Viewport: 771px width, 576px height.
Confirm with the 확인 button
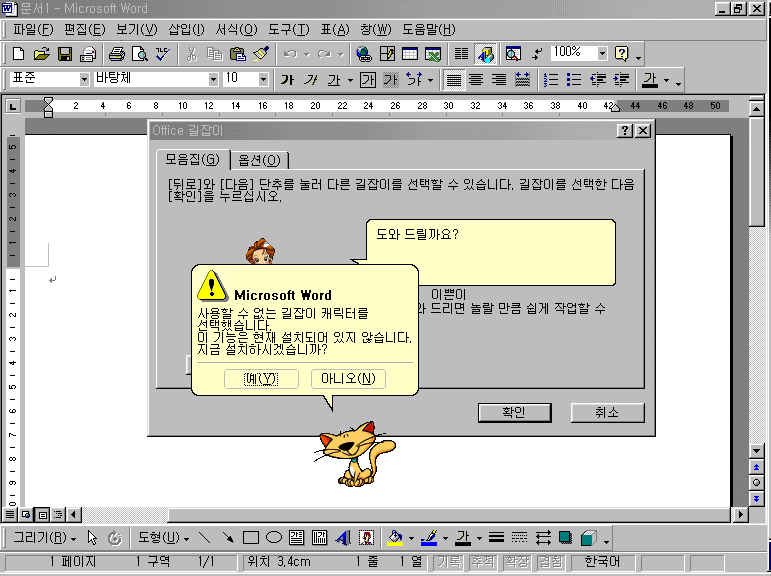[x=514, y=413]
